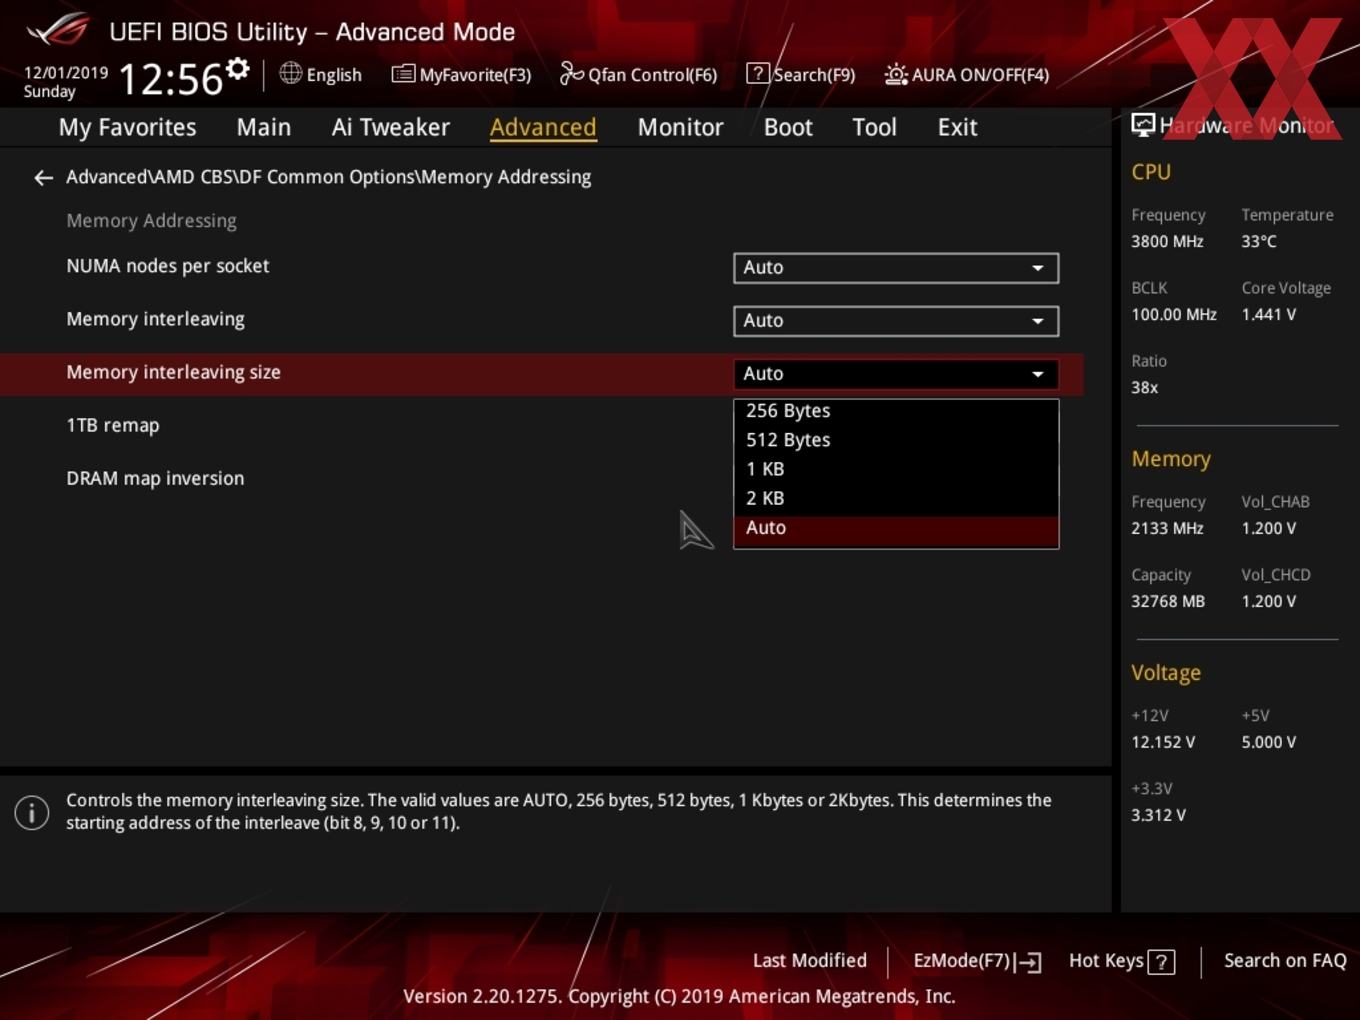Open the Exit tab
Viewport: 1360px width, 1020px height.
(x=957, y=128)
